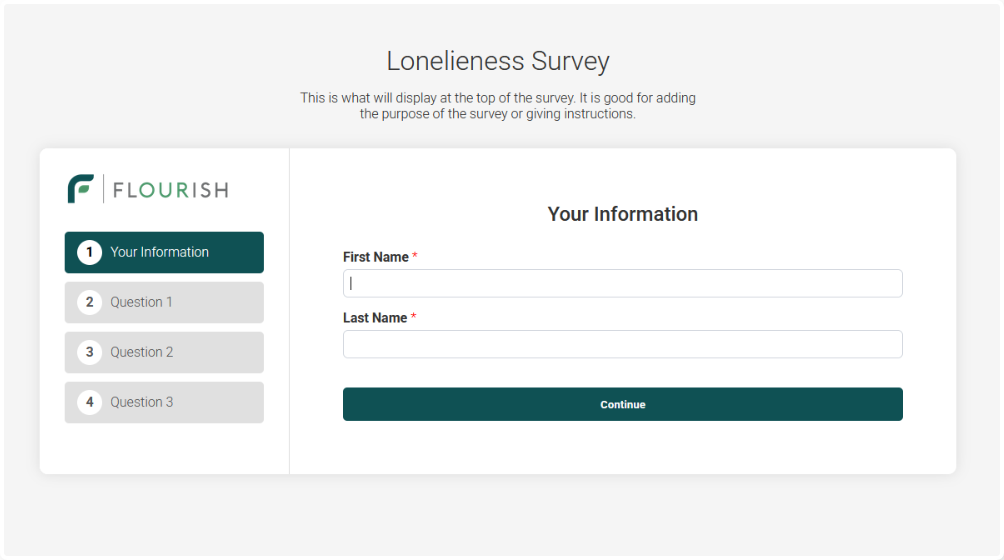This screenshot has width=1004, height=560.
Task: Click the FLOURISH wordmark text
Action: (170, 190)
